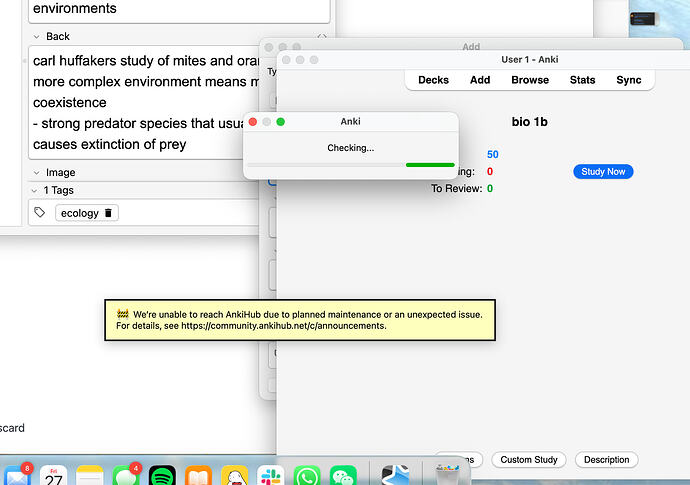Viewport: 690px width, 485px height.
Task: Open Add in the Anki toolbar
Action: click(480, 80)
